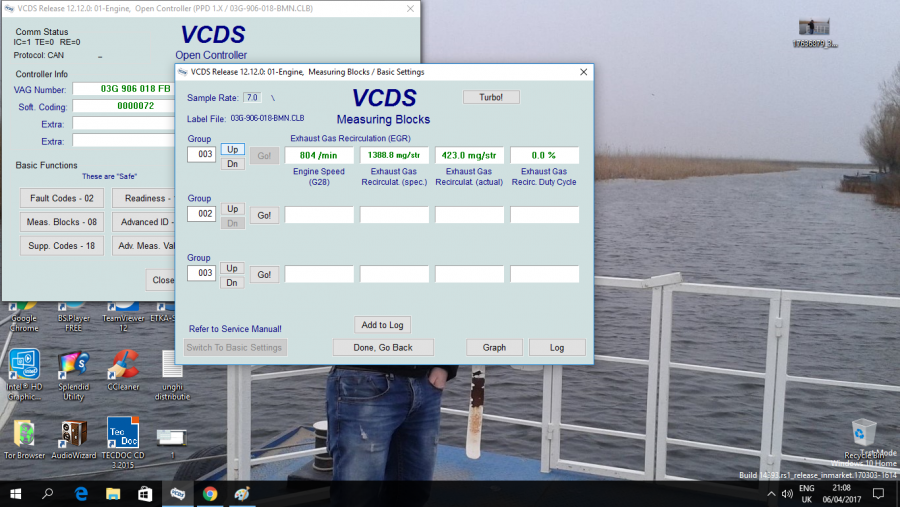This screenshot has height=507, width=900.
Task: Increase second group number with Up
Action: click(232, 208)
